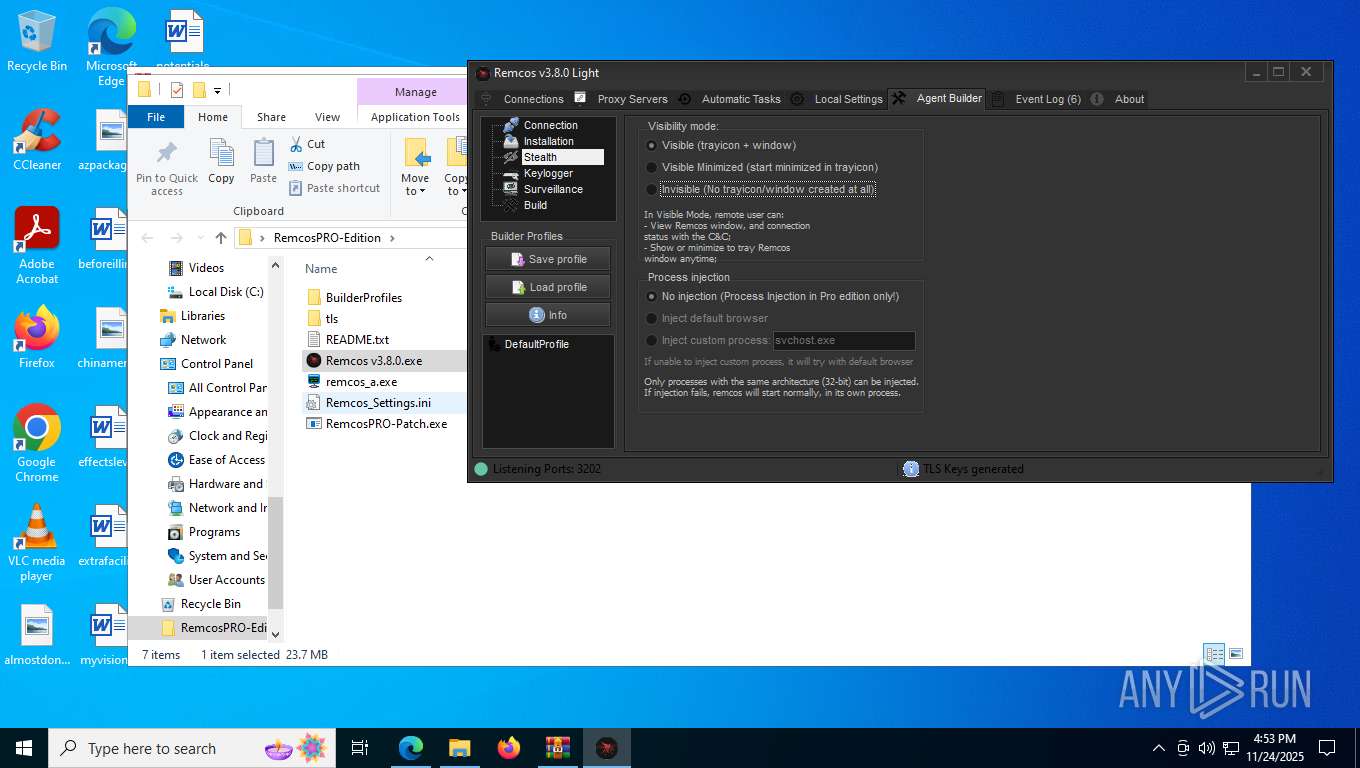Open Build section in builder tree

click(x=535, y=205)
